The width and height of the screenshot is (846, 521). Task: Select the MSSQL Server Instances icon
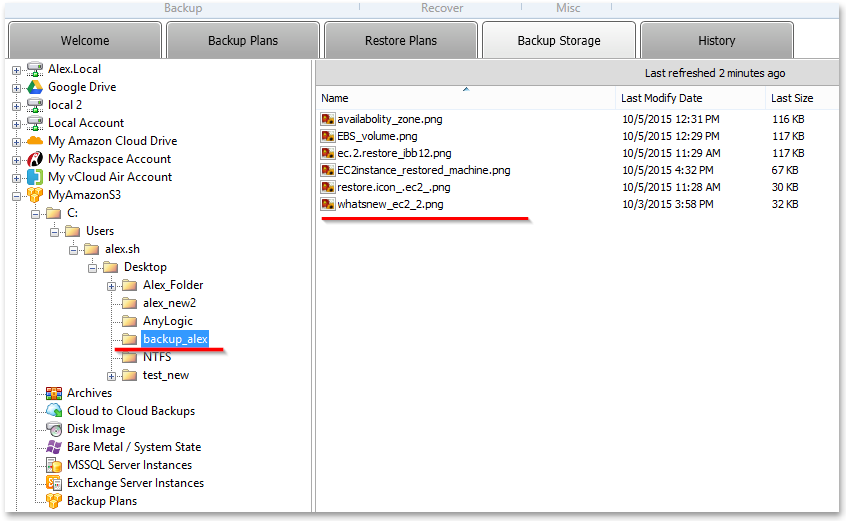(54, 465)
